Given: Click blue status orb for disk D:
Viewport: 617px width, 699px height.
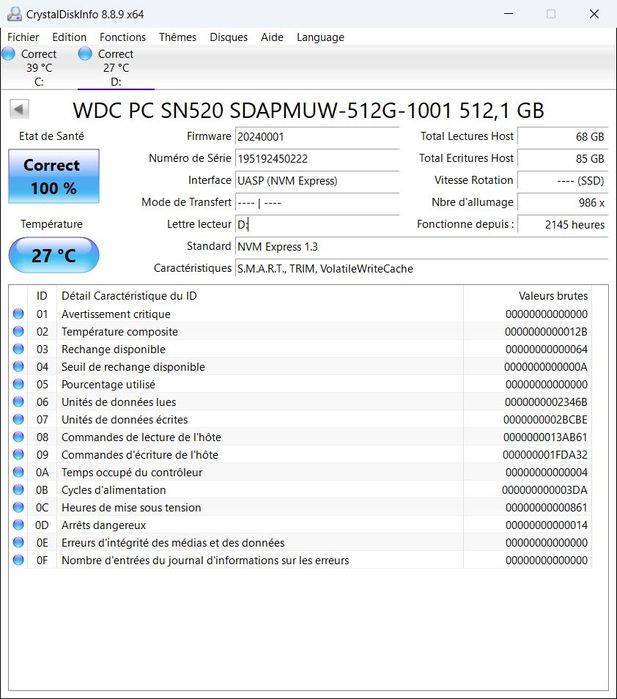Looking at the screenshot, I should point(85,54).
